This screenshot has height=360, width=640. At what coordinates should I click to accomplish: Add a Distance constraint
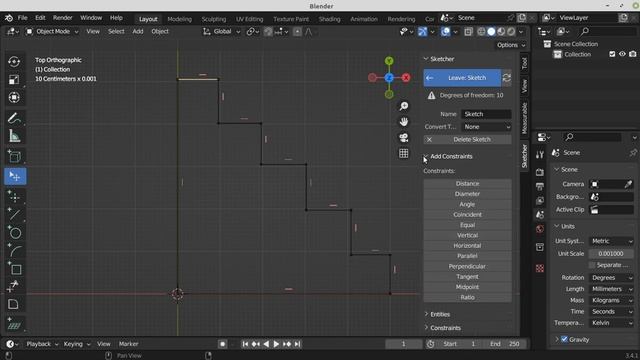(x=467, y=184)
